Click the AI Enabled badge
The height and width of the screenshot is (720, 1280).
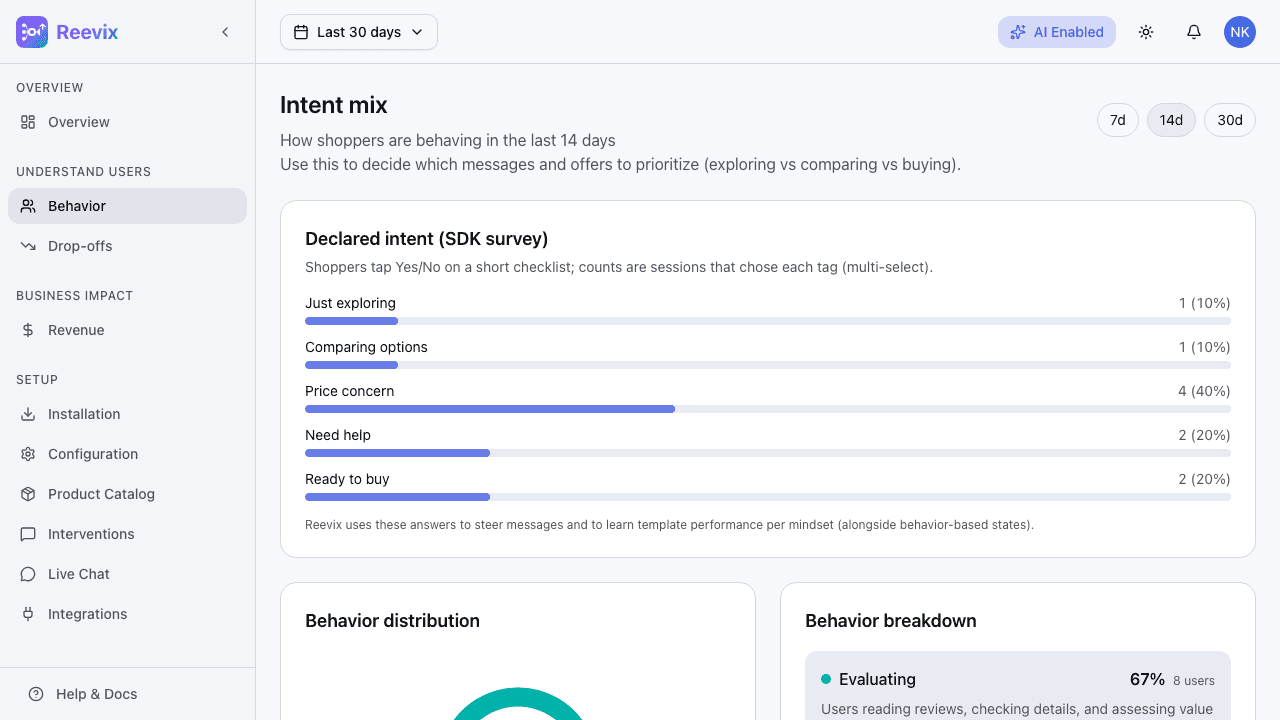click(1056, 31)
